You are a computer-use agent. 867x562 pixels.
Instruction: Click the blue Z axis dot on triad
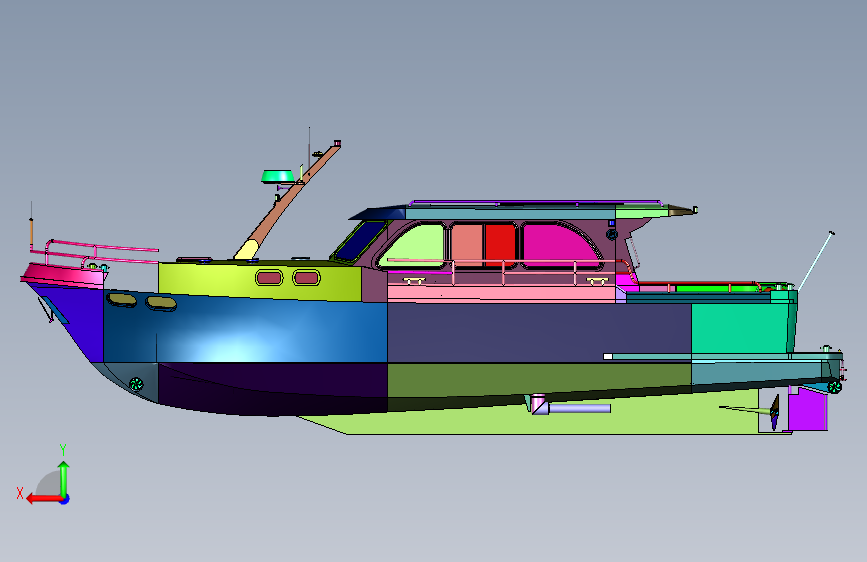(65, 499)
